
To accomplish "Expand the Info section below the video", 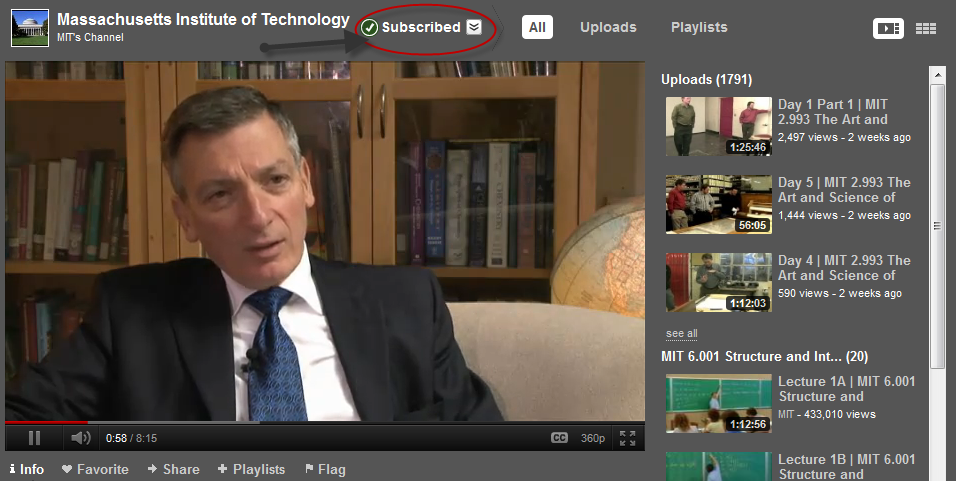I will click(27, 469).
